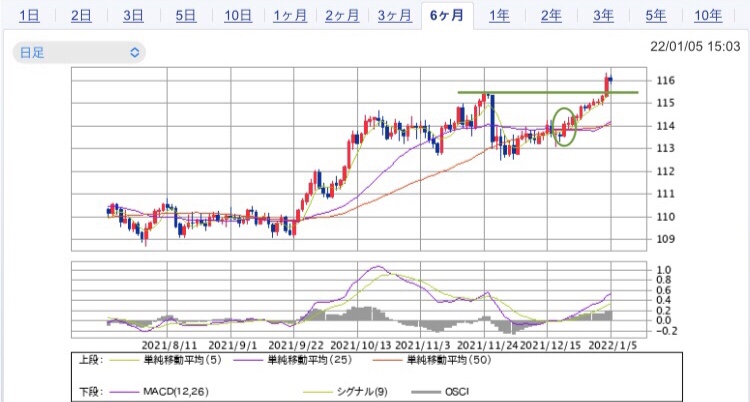Screen dimensions: 750x402
Task: Click the 2021/9/22 date axis label
Action: [x=296, y=345]
